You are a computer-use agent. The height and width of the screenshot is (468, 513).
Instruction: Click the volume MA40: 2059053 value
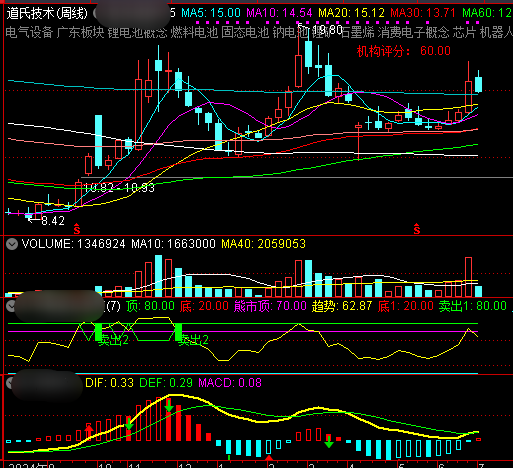pos(263,244)
